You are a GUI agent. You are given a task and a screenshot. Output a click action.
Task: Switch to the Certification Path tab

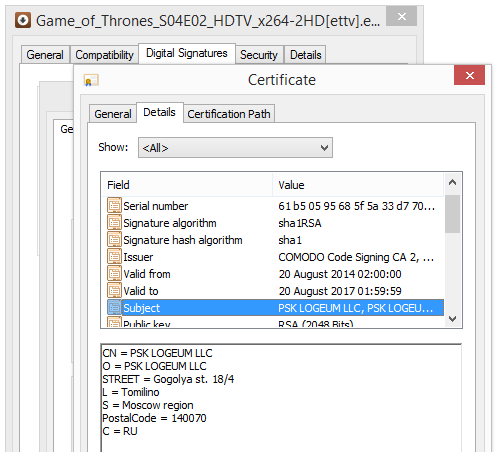coord(229,114)
